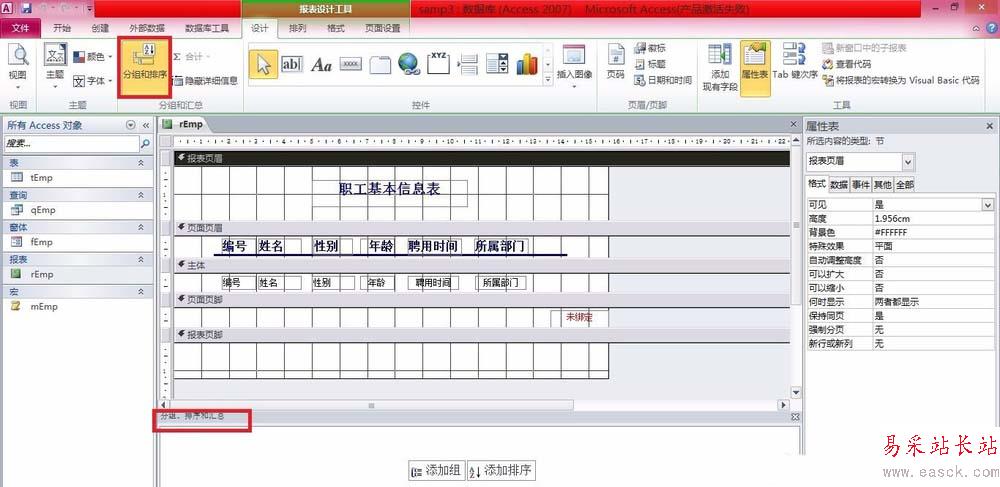Collapse the Queries (查询) group

pos(141,195)
